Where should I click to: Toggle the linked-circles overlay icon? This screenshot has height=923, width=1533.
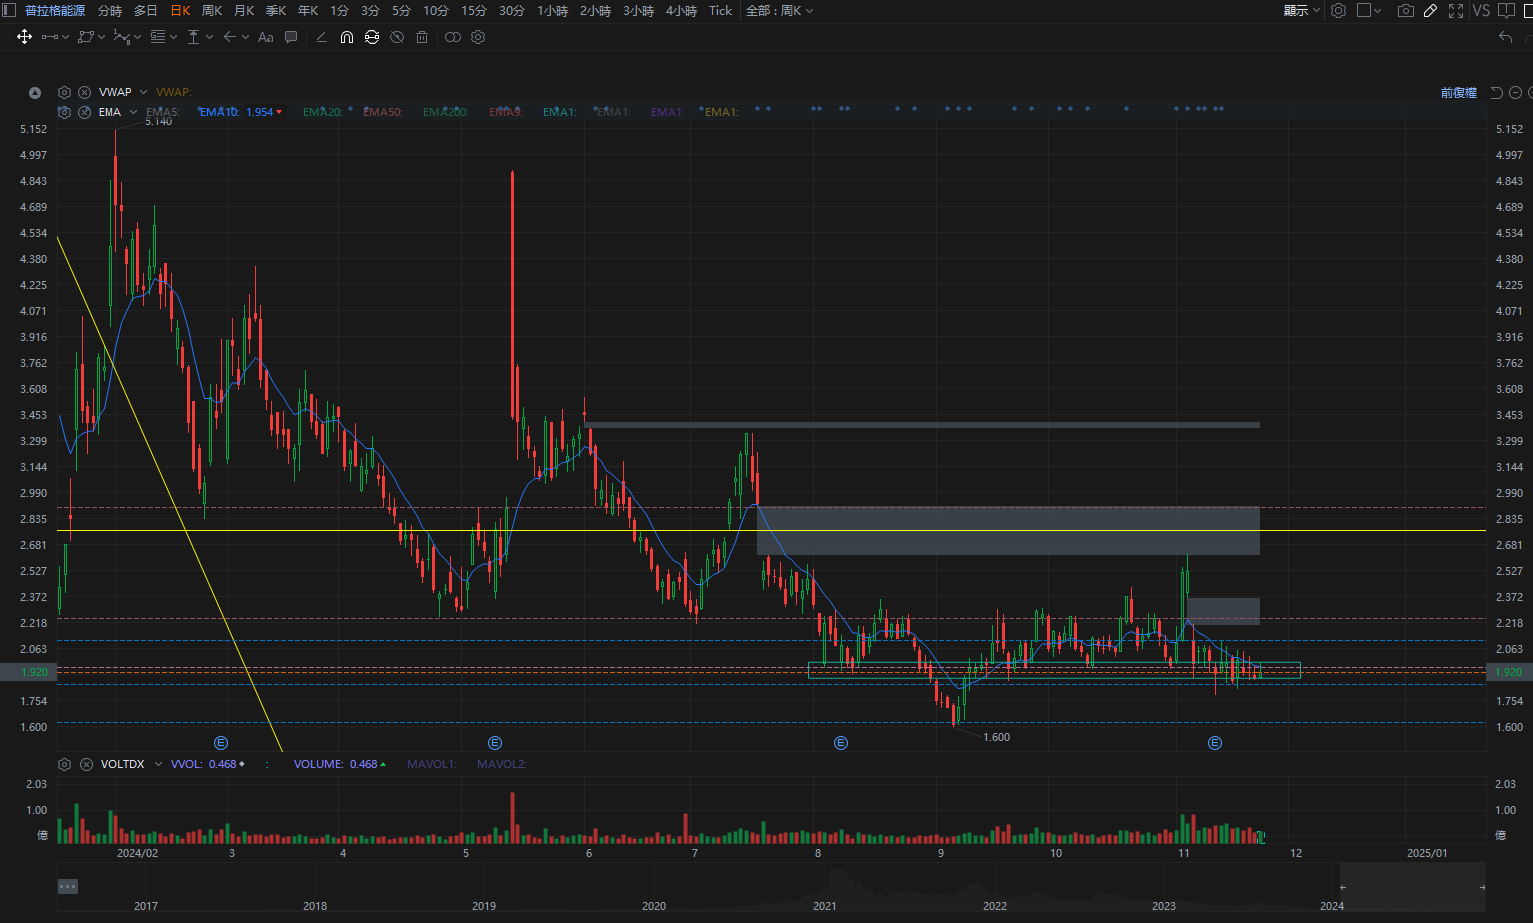453,37
